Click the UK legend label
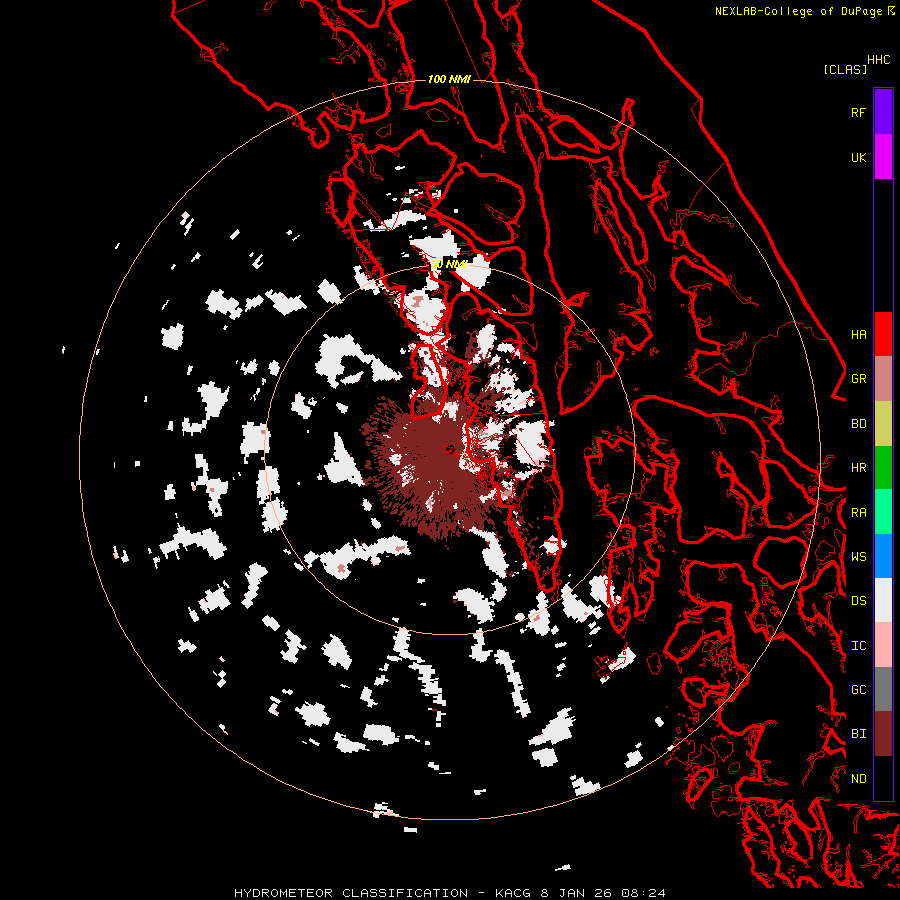 (x=858, y=158)
